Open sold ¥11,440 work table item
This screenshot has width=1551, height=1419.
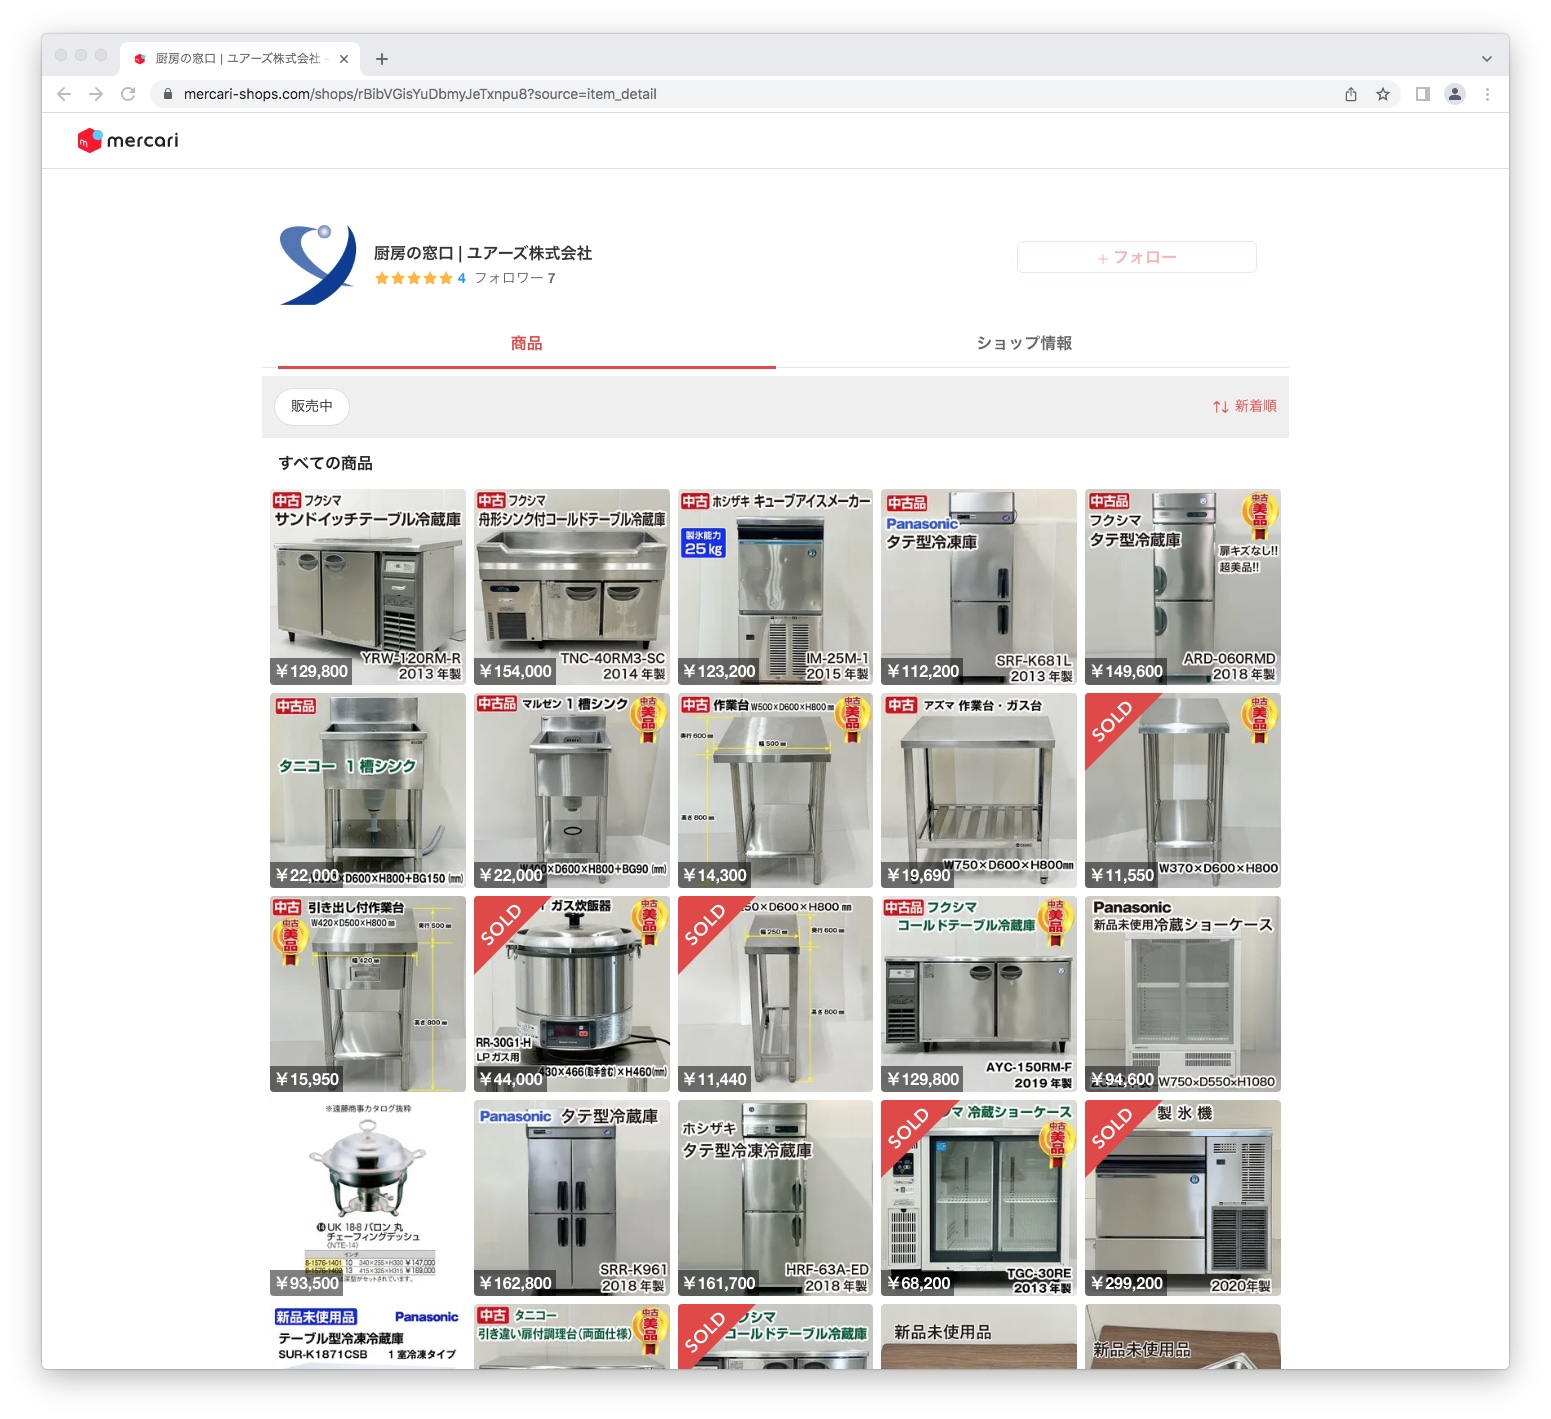[775, 994]
